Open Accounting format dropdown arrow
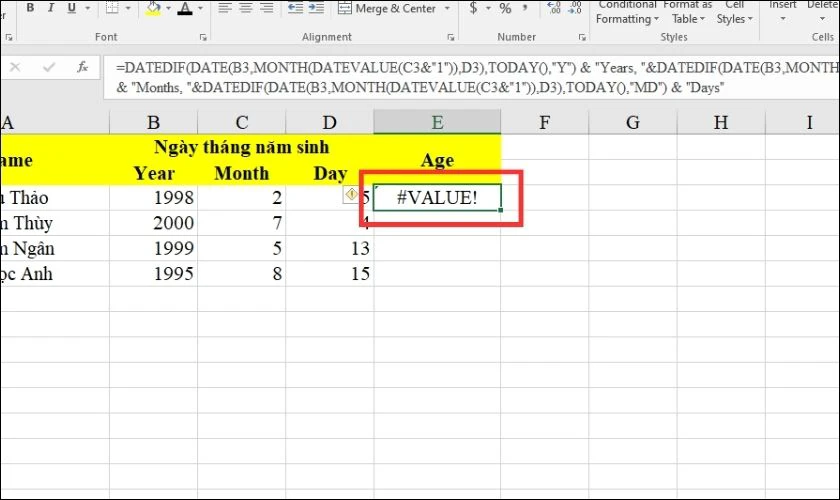 (x=488, y=8)
